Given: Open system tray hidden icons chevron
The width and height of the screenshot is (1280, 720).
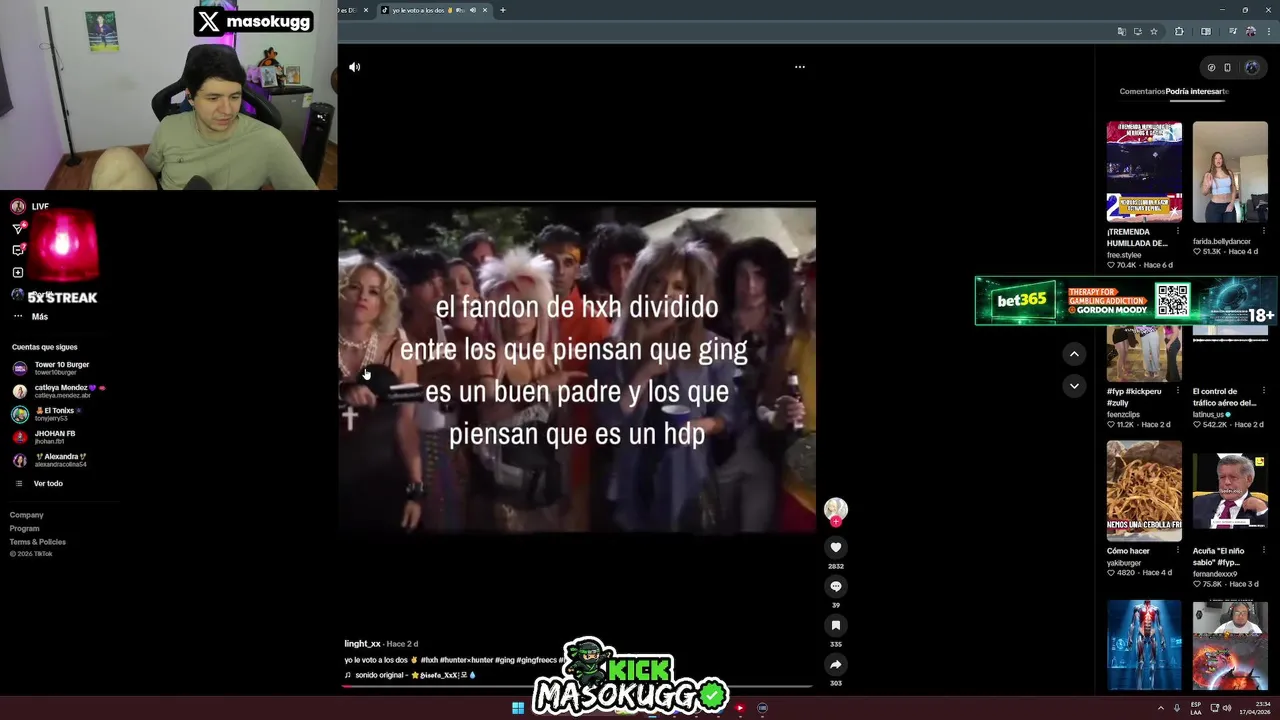Looking at the screenshot, I should click(1161, 708).
